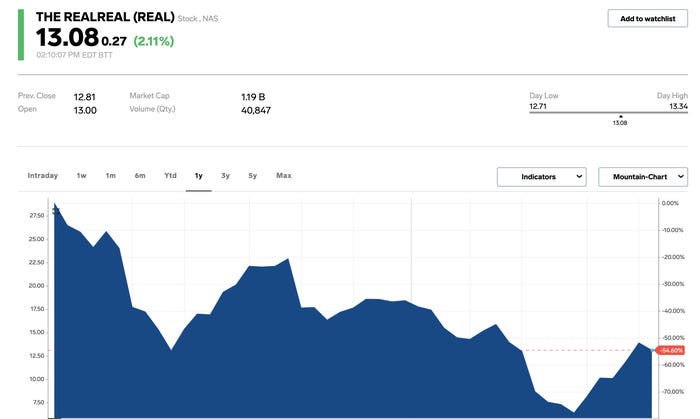Click the Day Low value 12.71
The image size is (700, 419).
[x=538, y=106]
